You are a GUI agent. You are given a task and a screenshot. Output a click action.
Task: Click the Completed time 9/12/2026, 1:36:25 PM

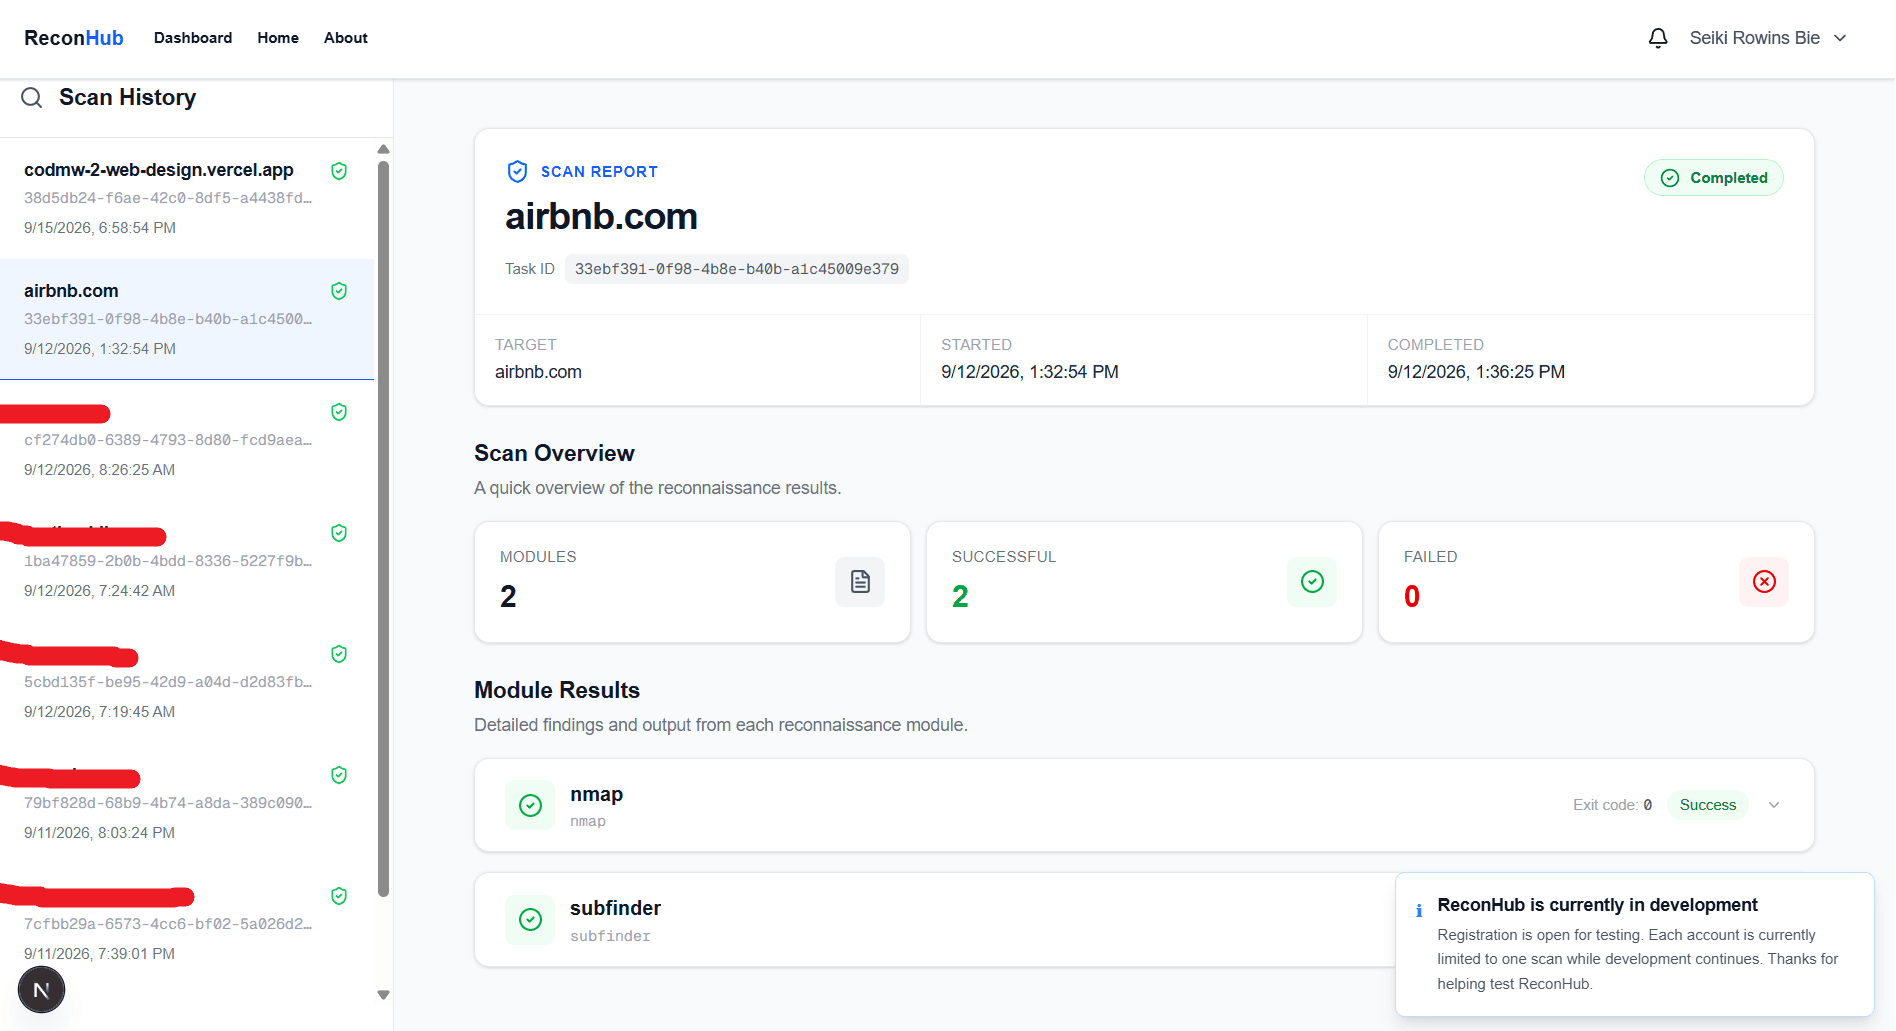point(1476,372)
